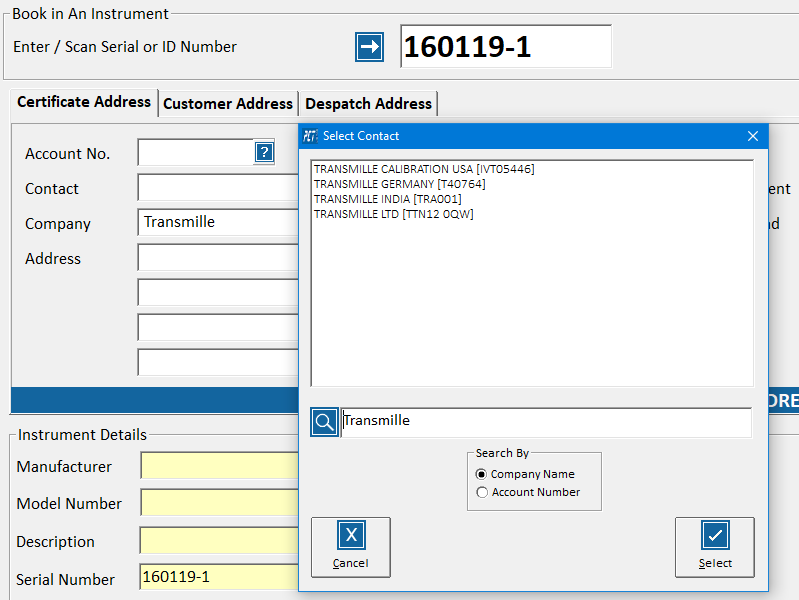Click the serial or ID number entry field

pos(506,46)
